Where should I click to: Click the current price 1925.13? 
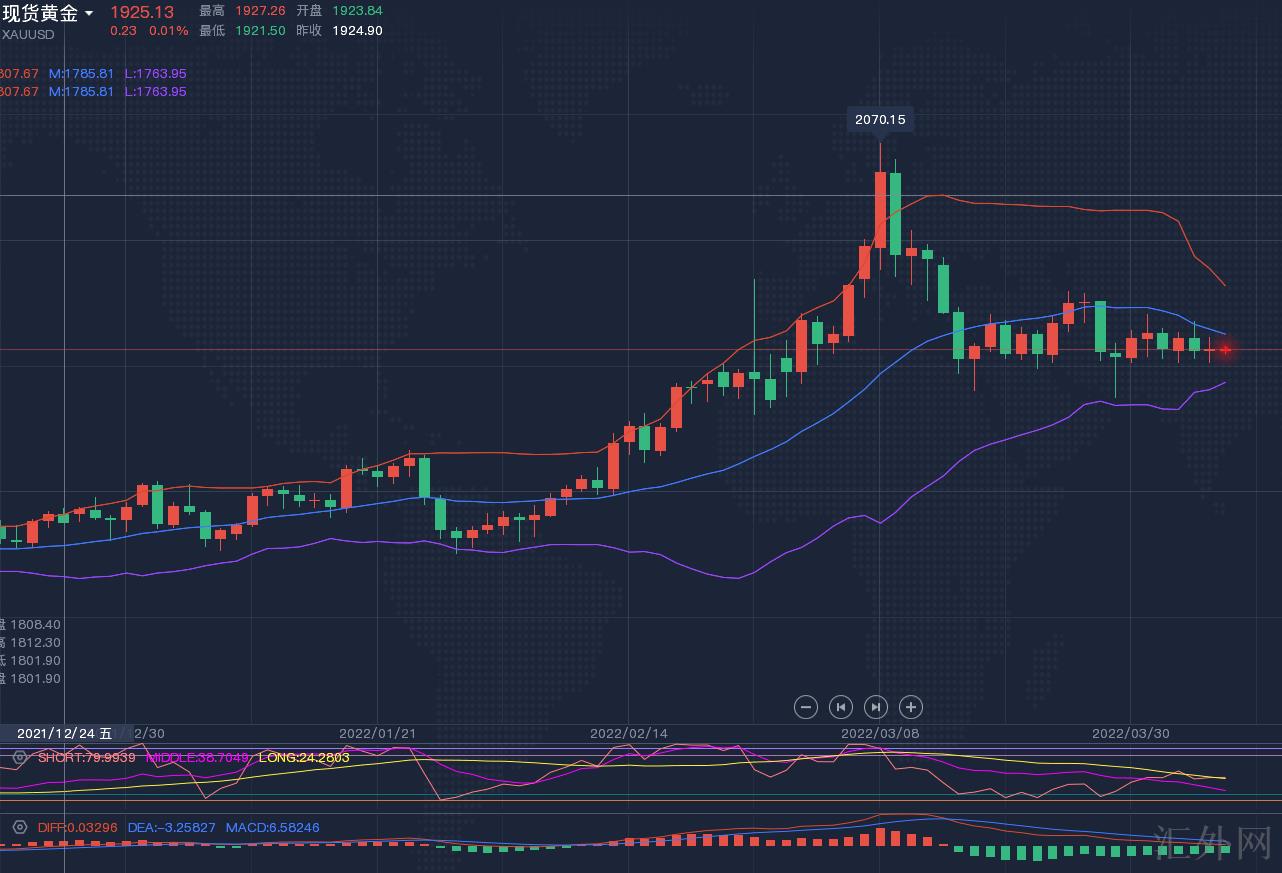pyautogui.click(x=141, y=12)
